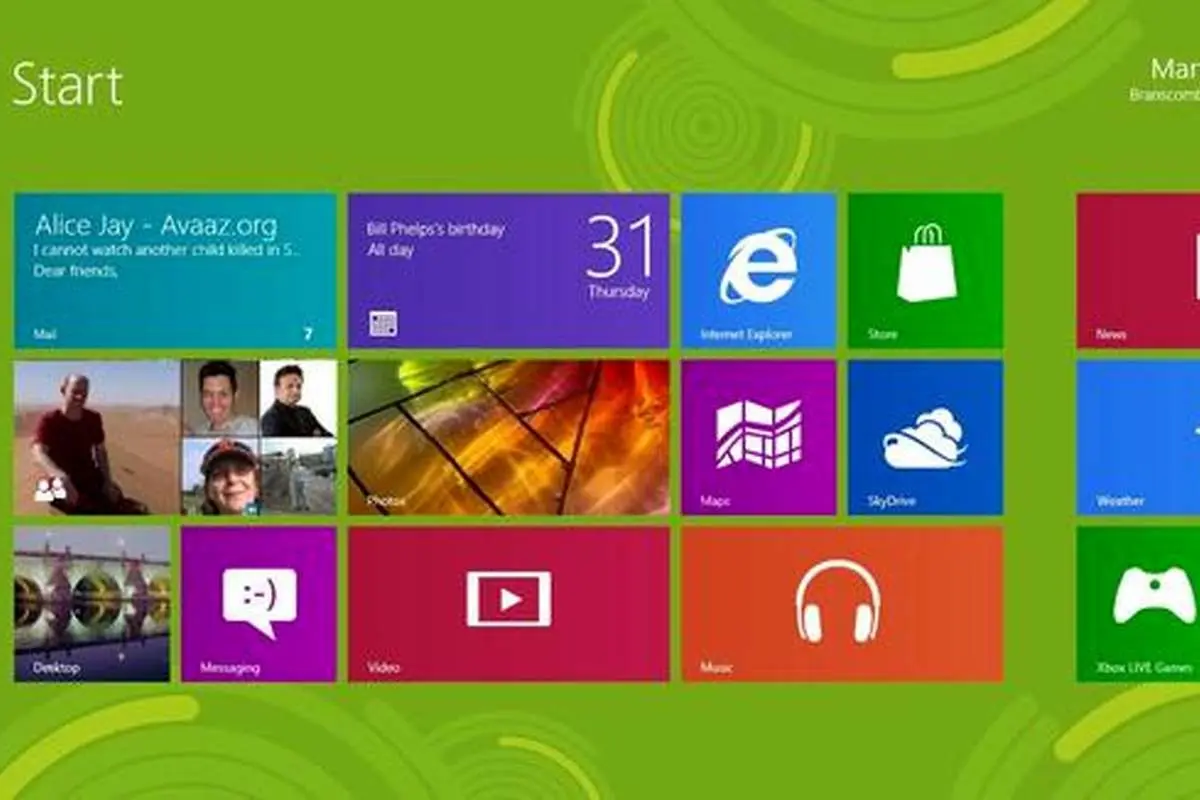Click the people icon on the People tile
The image size is (1200, 800).
click(50, 488)
